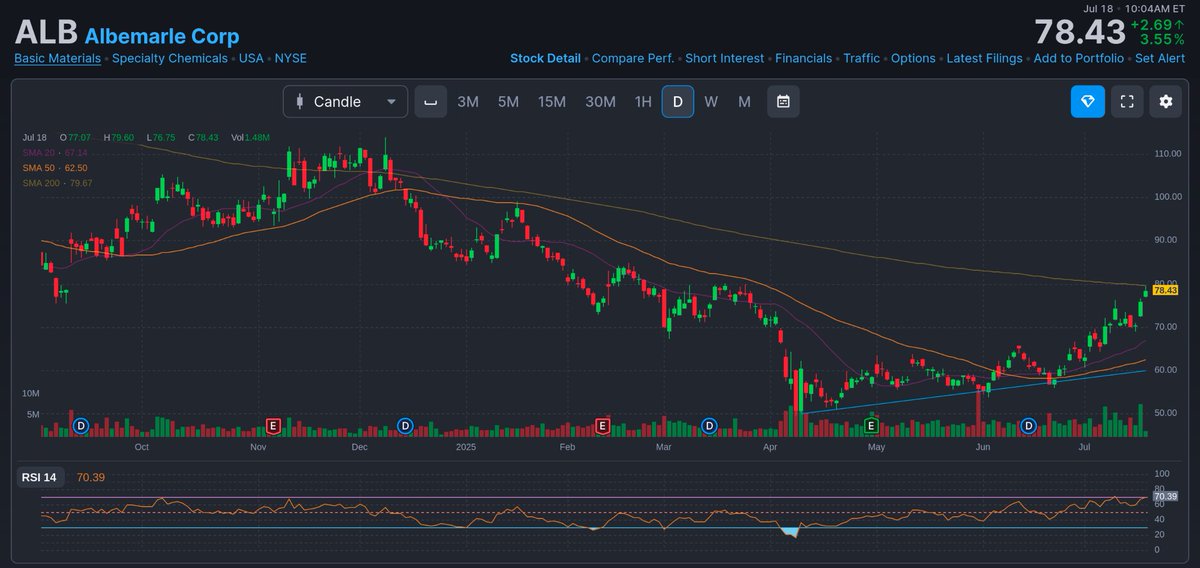Select the daily D timeframe
Image resolution: width=1200 pixels, height=568 pixels.
pos(677,101)
